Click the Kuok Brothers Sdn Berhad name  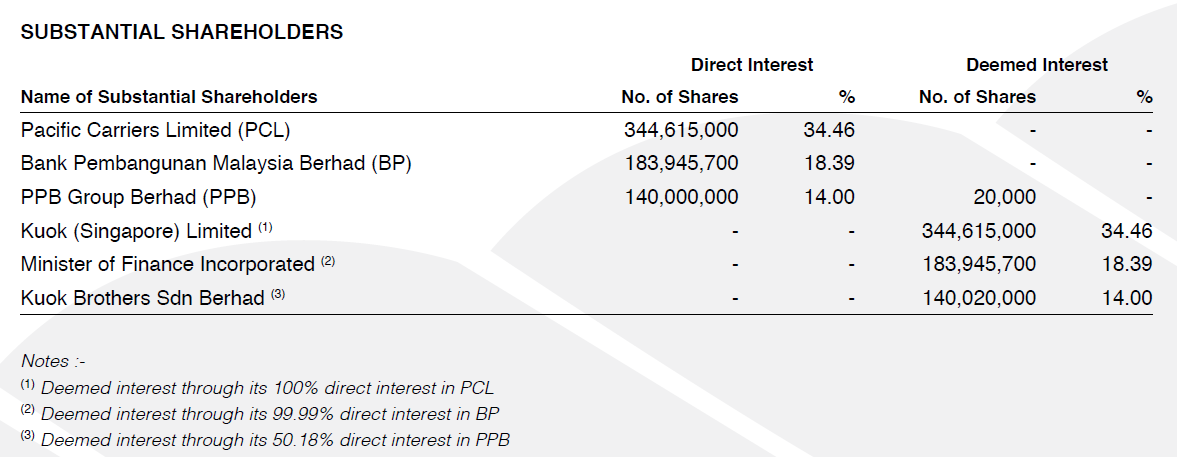tap(143, 298)
